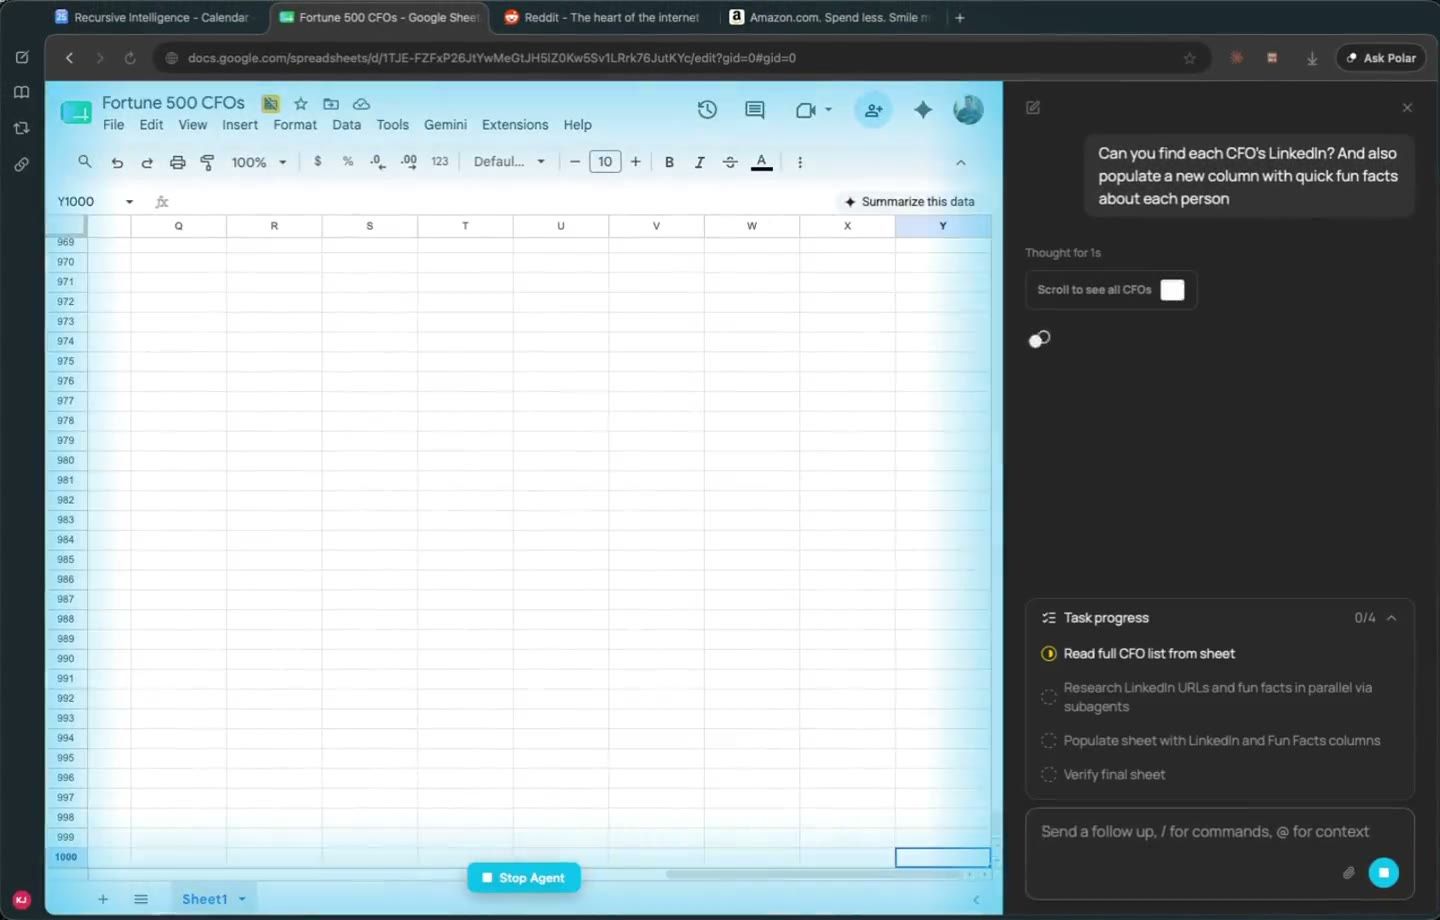This screenshot has height=920, width=1440.
Task: Increase font size with plus button
Action: click(635, 162)
